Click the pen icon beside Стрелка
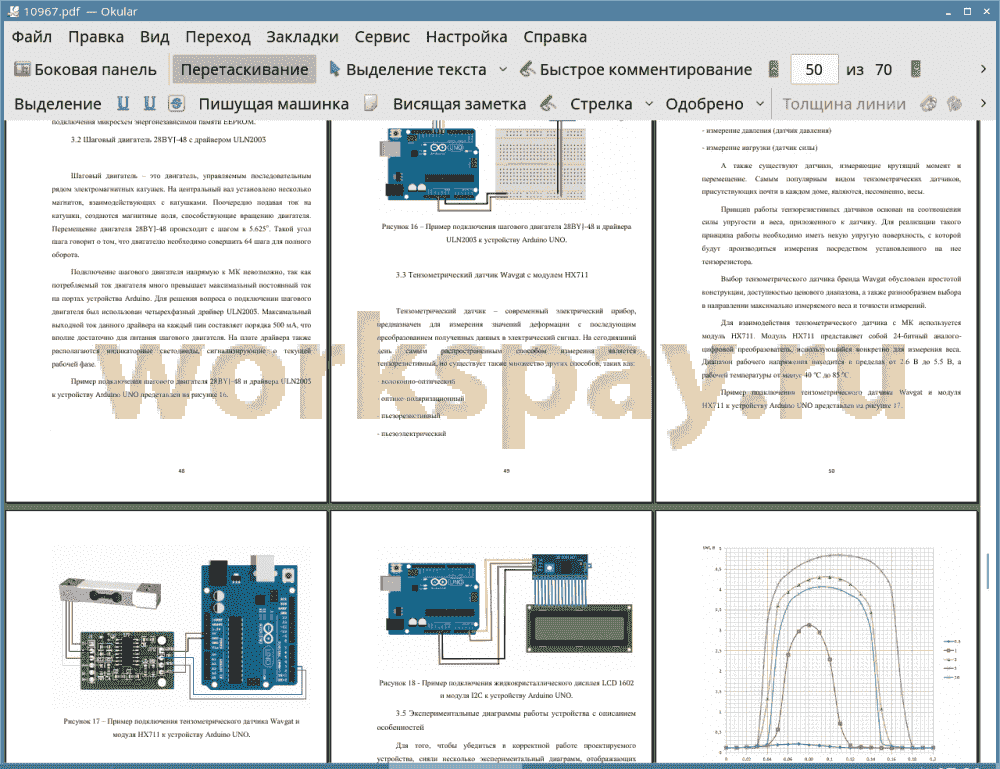Image resolution: width=1000 pixels, height=769 pixels. click(548, 103)
